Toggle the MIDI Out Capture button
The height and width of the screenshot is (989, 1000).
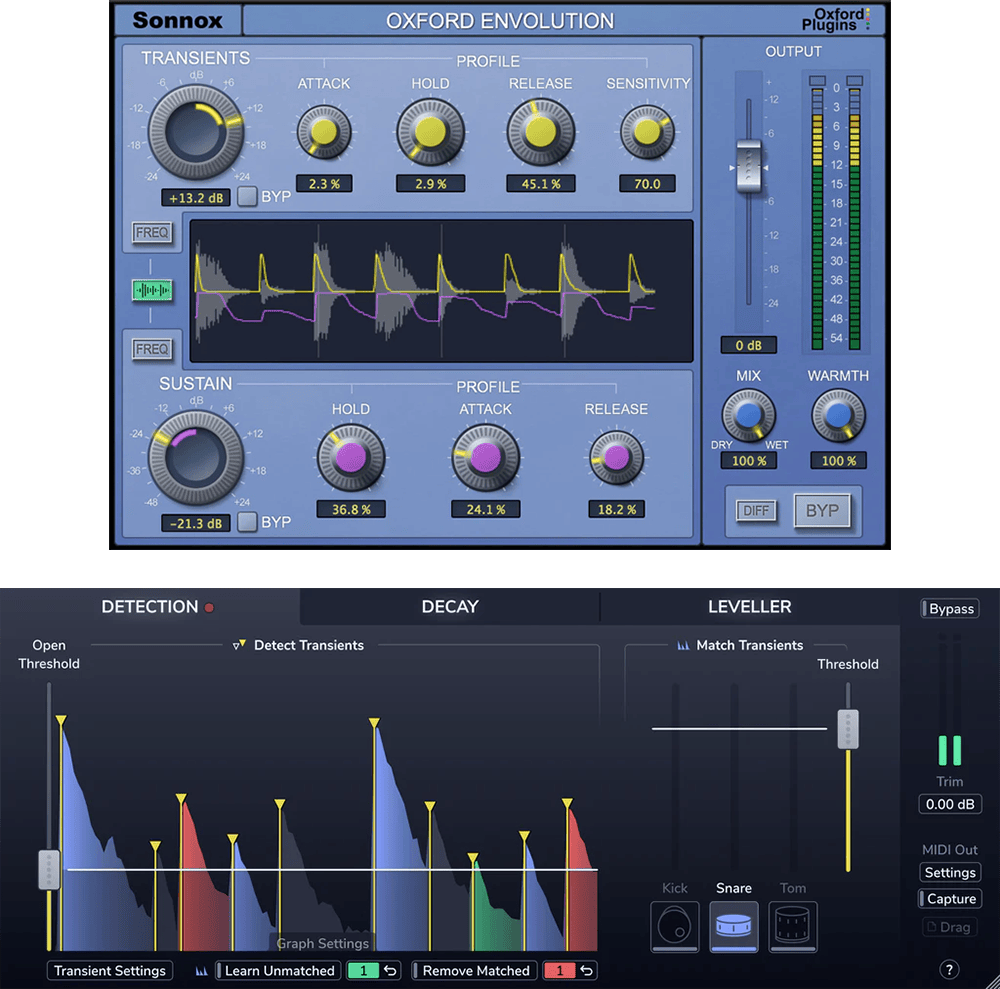pyautogui.click(x=949, y=899)
